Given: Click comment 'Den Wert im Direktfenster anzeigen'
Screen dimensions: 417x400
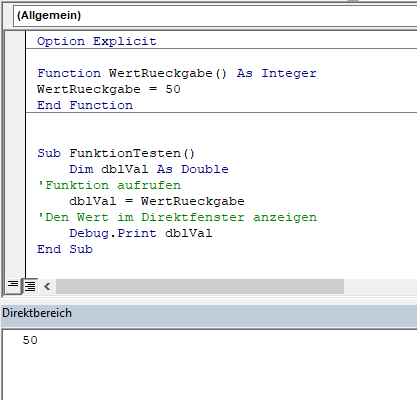Looking at the screenshot, I should tap(177, 217).
